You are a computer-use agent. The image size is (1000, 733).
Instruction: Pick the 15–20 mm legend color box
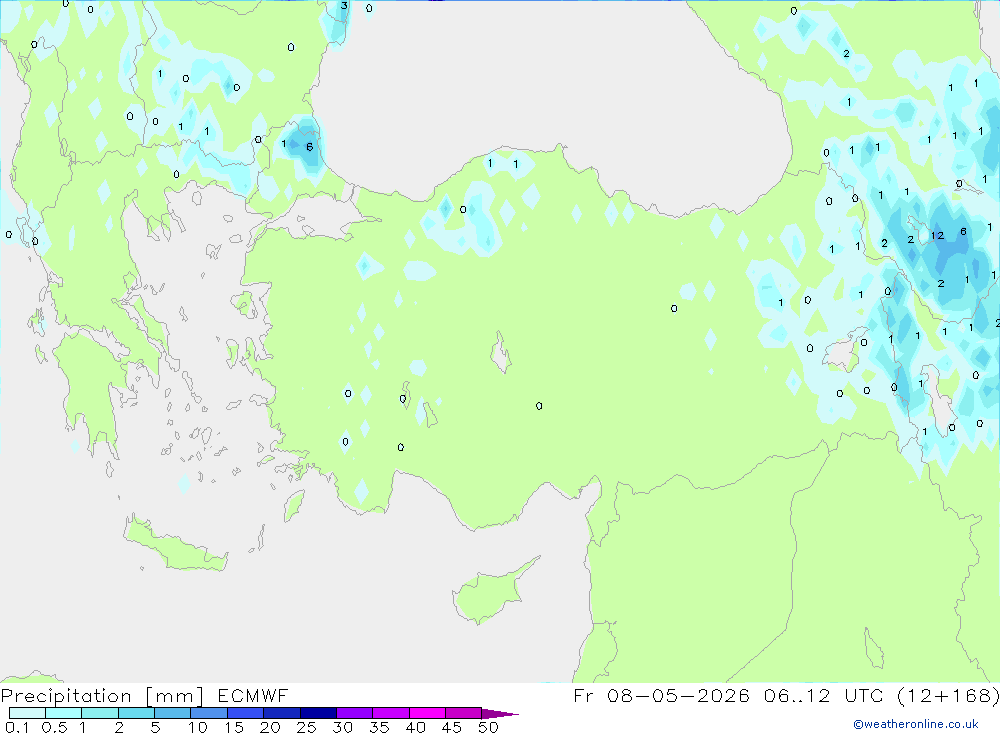coord(246,713)
